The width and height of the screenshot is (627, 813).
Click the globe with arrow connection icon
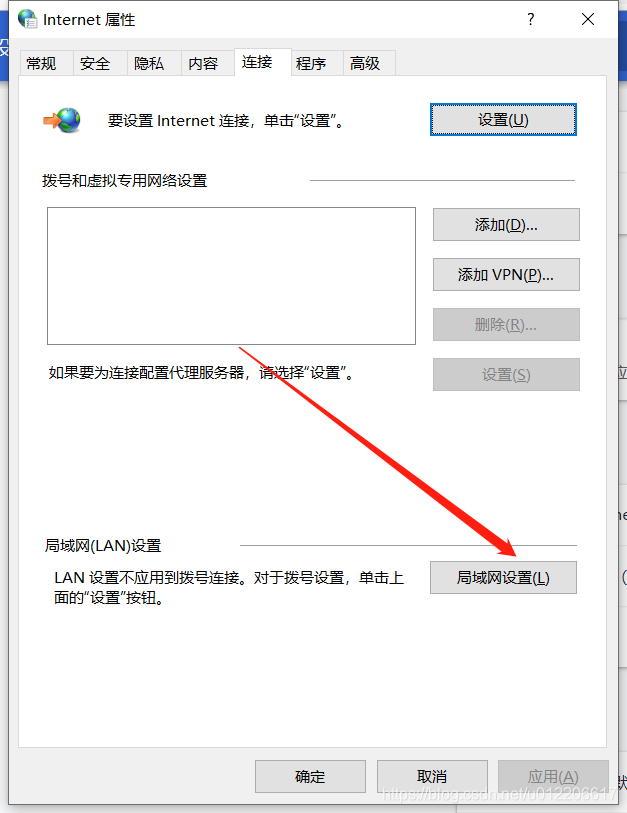pyautogui.click(x=62, y=120)
